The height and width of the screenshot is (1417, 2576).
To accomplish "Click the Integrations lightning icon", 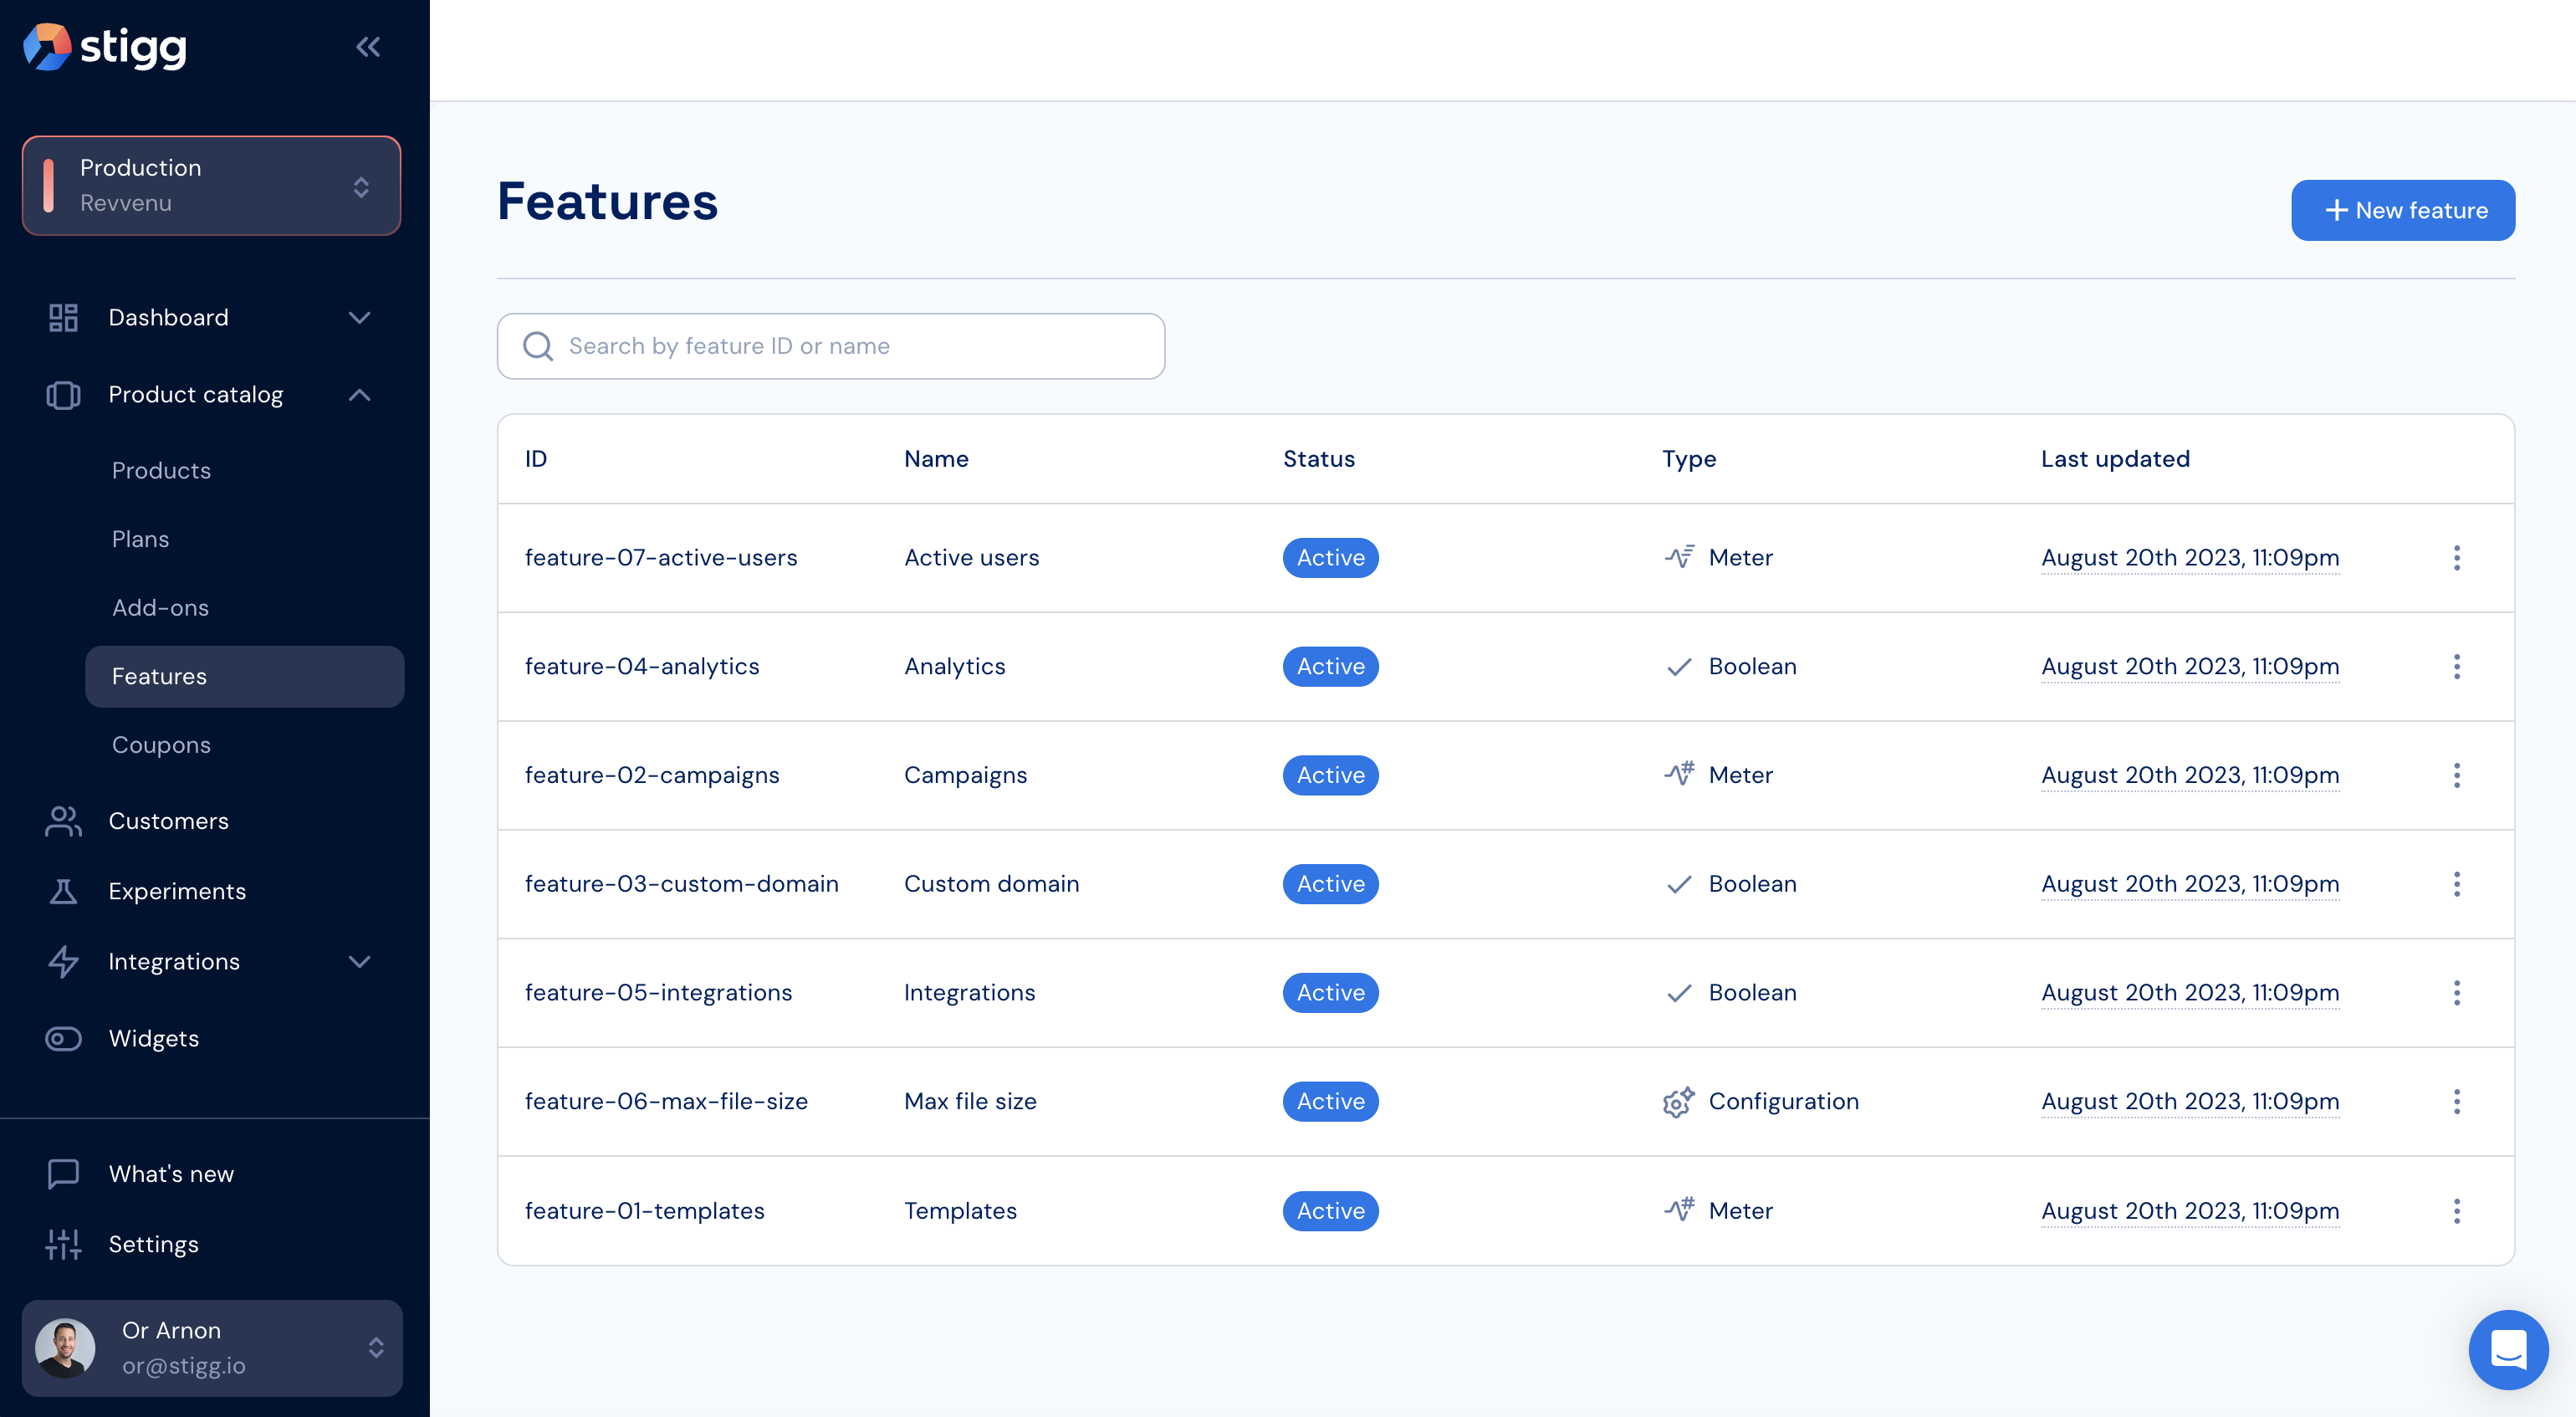I will coord(63,961).
